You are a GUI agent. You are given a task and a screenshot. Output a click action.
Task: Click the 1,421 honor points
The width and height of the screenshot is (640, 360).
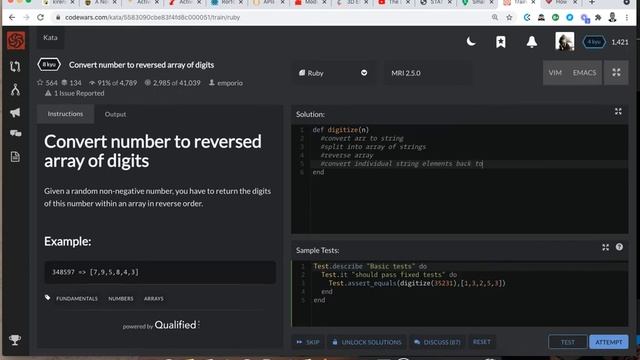tap(620, 42)
